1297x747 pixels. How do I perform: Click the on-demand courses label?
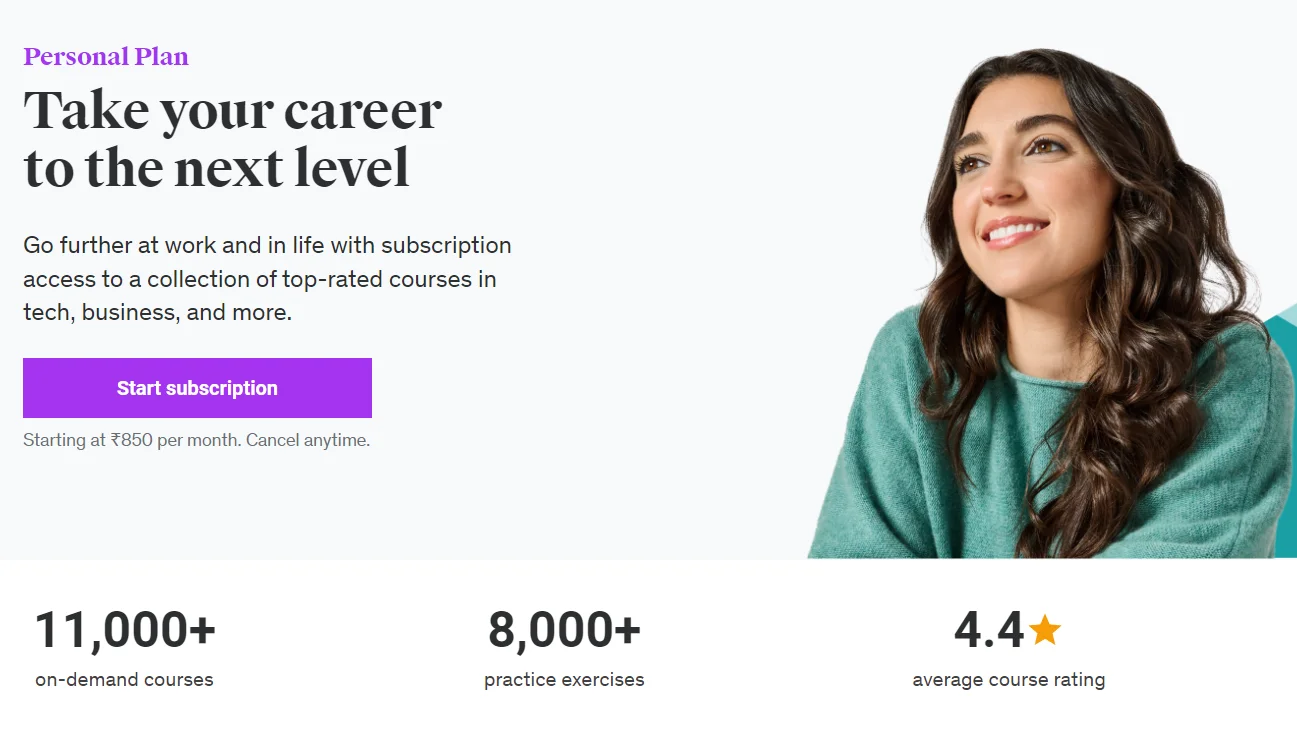[123, 679]
